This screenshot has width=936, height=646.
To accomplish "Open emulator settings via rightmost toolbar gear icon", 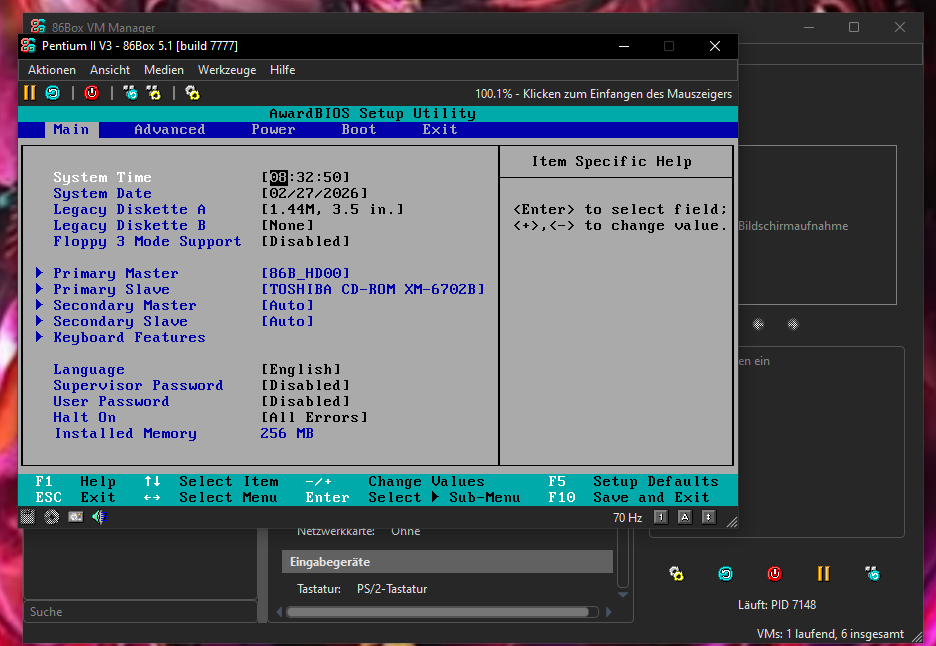I will click(192, 93).
